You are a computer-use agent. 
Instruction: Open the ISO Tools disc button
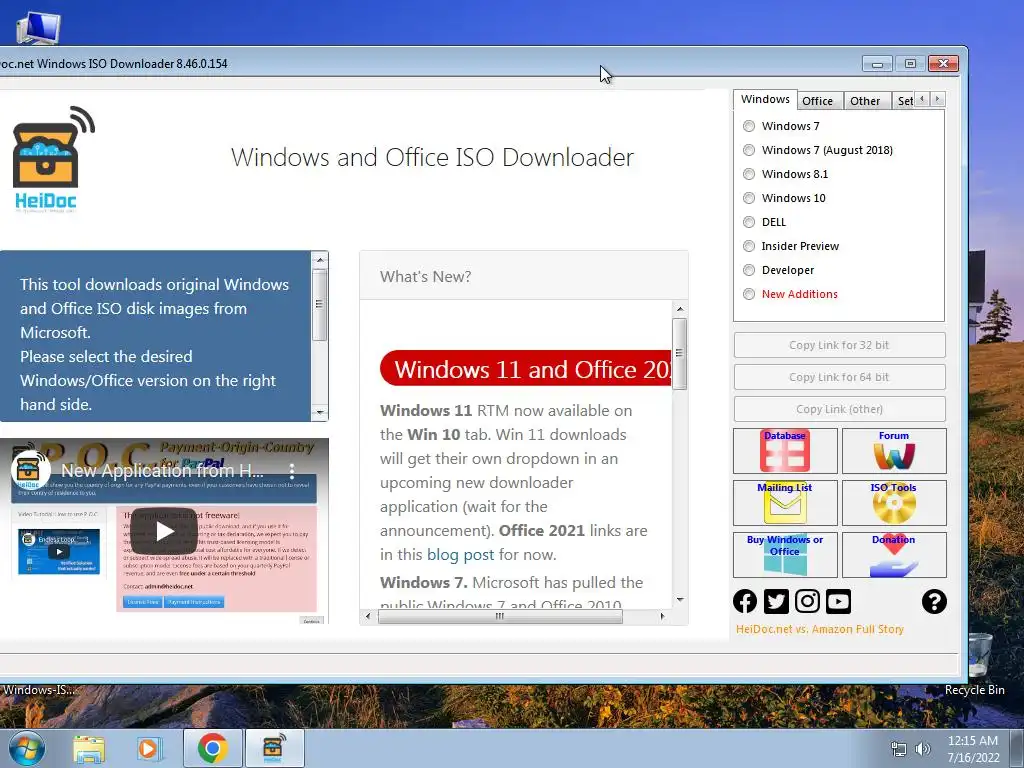tap(894, 503)
